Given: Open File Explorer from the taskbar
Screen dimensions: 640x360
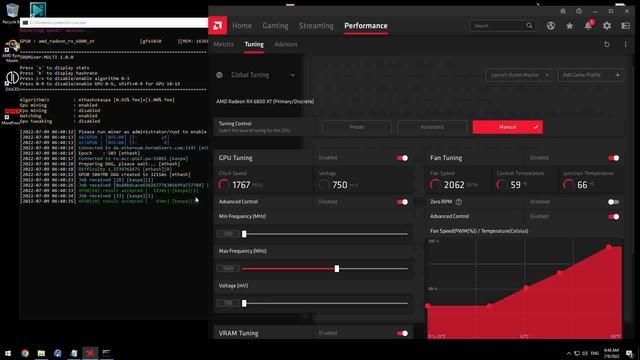Looking at the screenshot, I should click(41, 353).
